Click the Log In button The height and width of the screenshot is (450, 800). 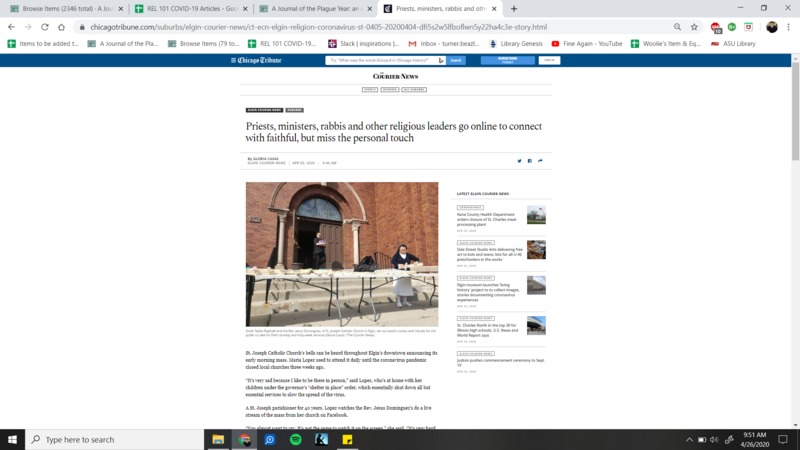coord(549,60)
